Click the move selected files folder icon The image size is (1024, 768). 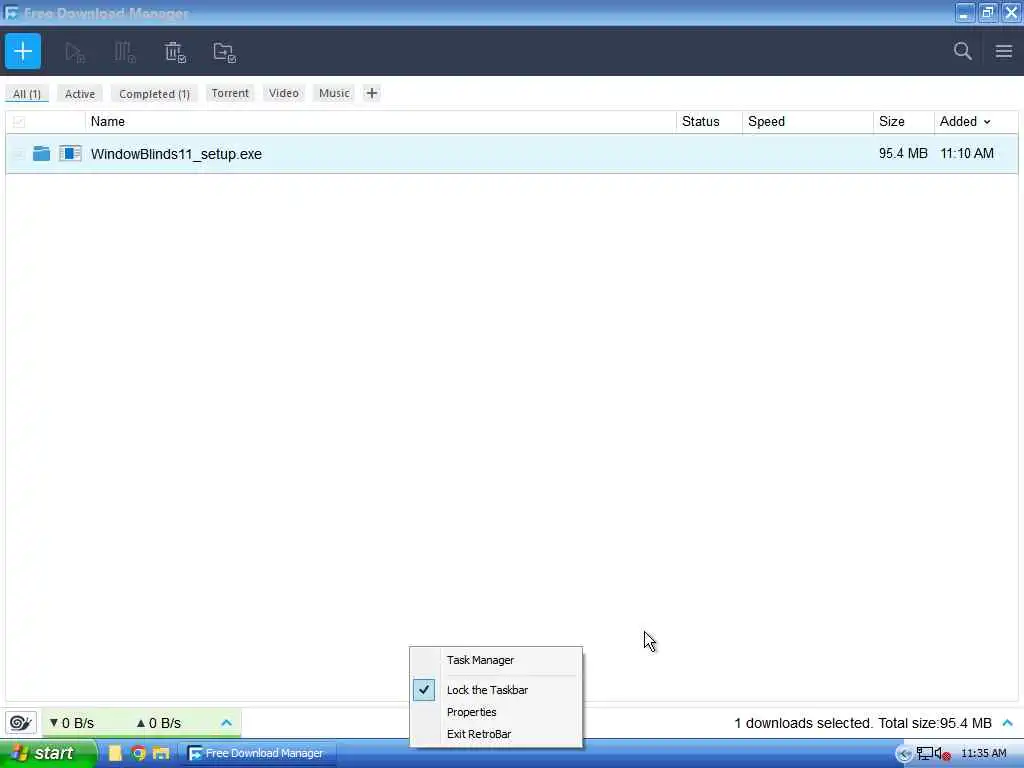224,52
